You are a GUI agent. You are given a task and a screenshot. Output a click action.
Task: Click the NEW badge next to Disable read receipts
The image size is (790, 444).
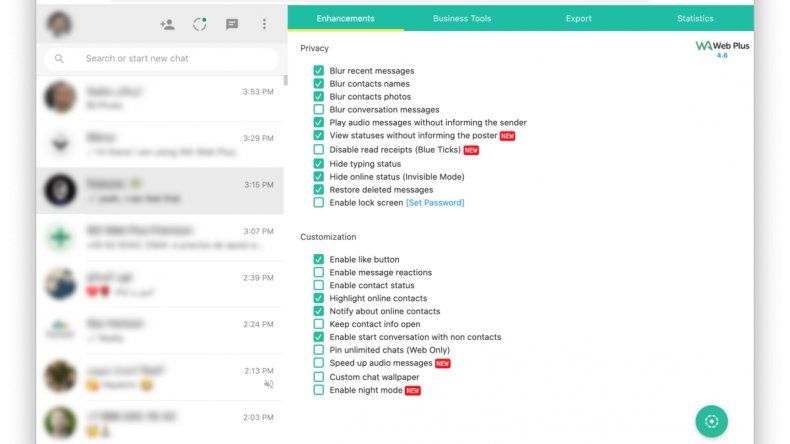pyautogui.click(x=471, y=150)
